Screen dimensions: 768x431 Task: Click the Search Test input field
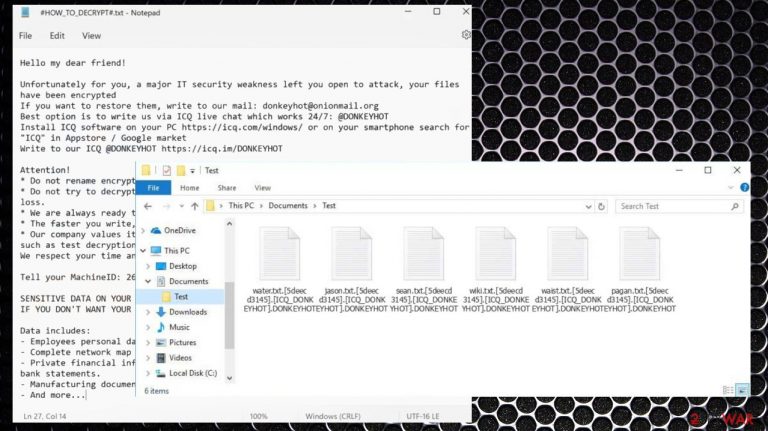click(x=679, y=207)
